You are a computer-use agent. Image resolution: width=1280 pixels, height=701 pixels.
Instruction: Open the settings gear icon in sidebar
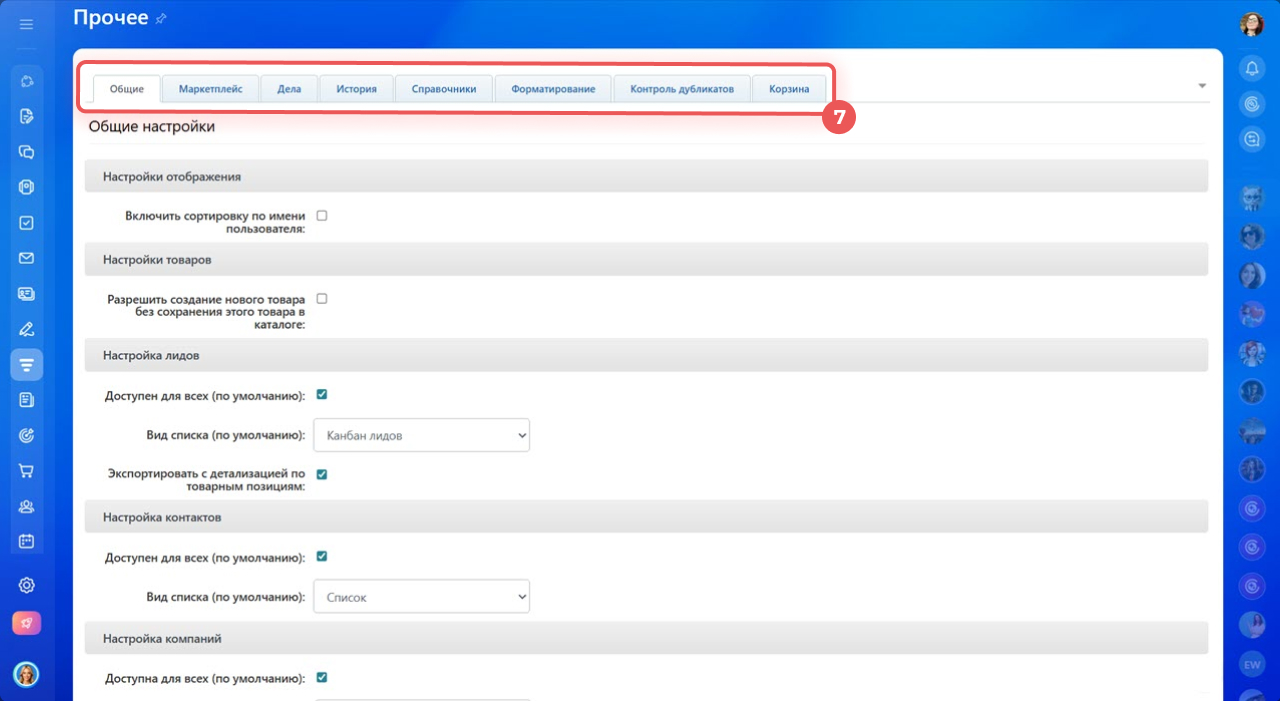(27, 585)
